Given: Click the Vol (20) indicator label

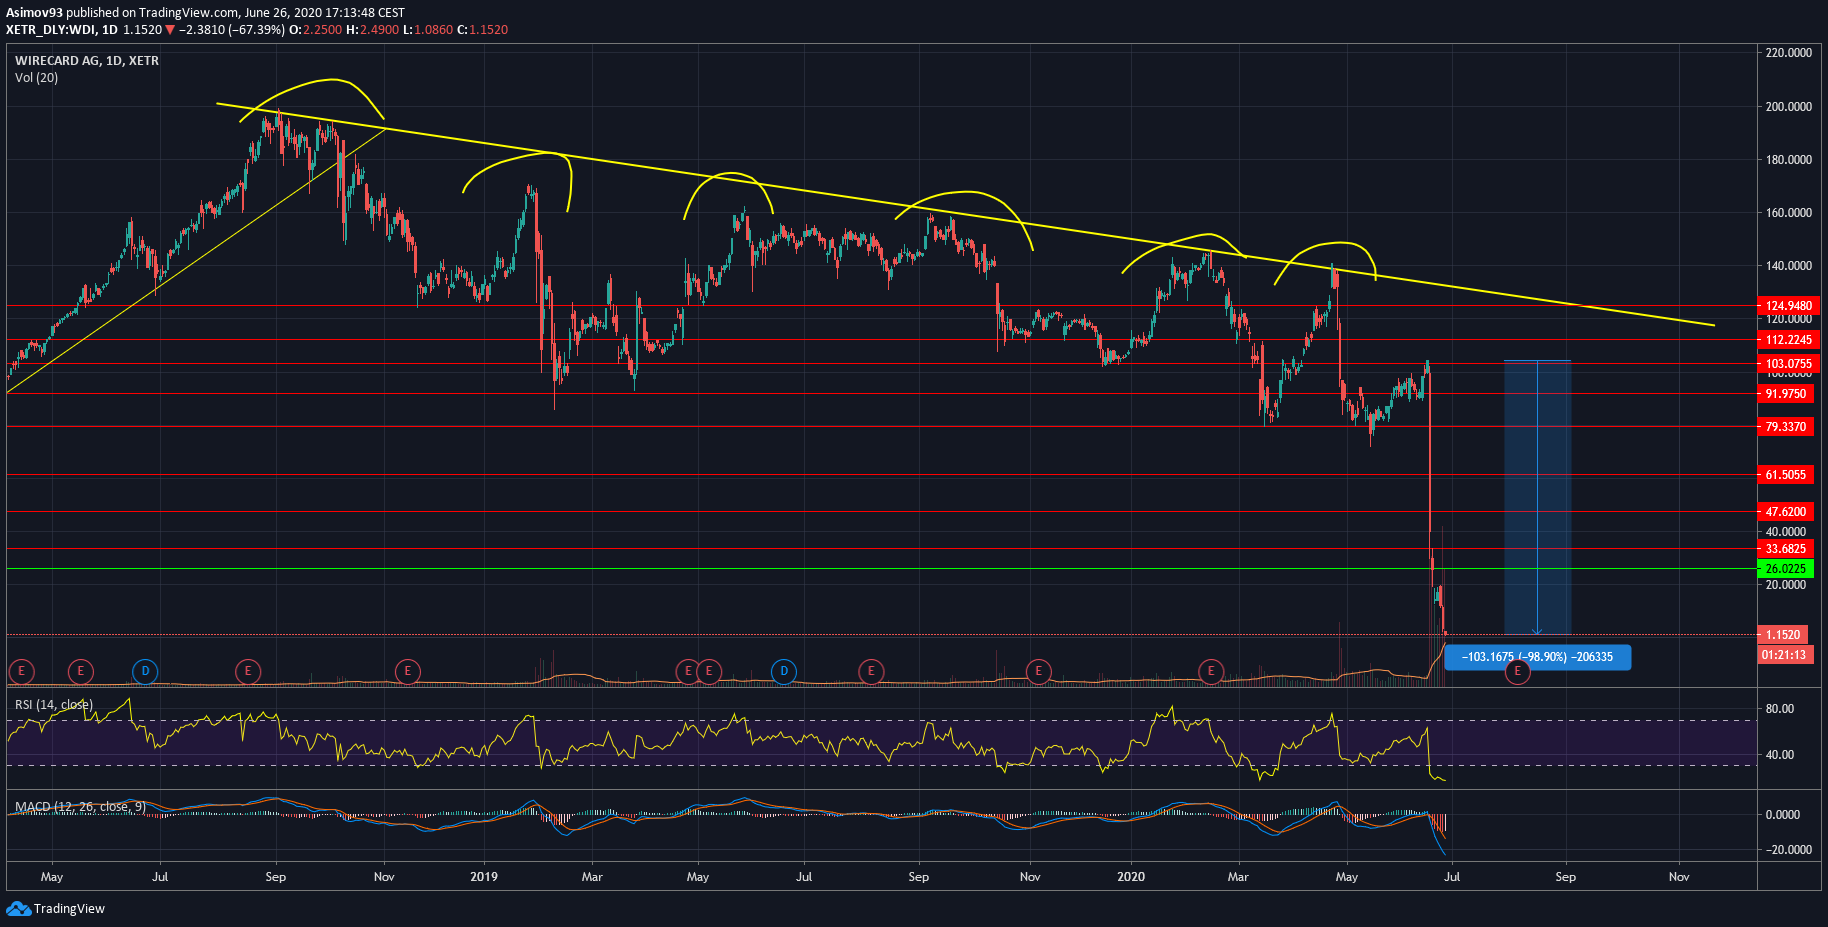Looking at the screenshot, I should click(36, 77).
